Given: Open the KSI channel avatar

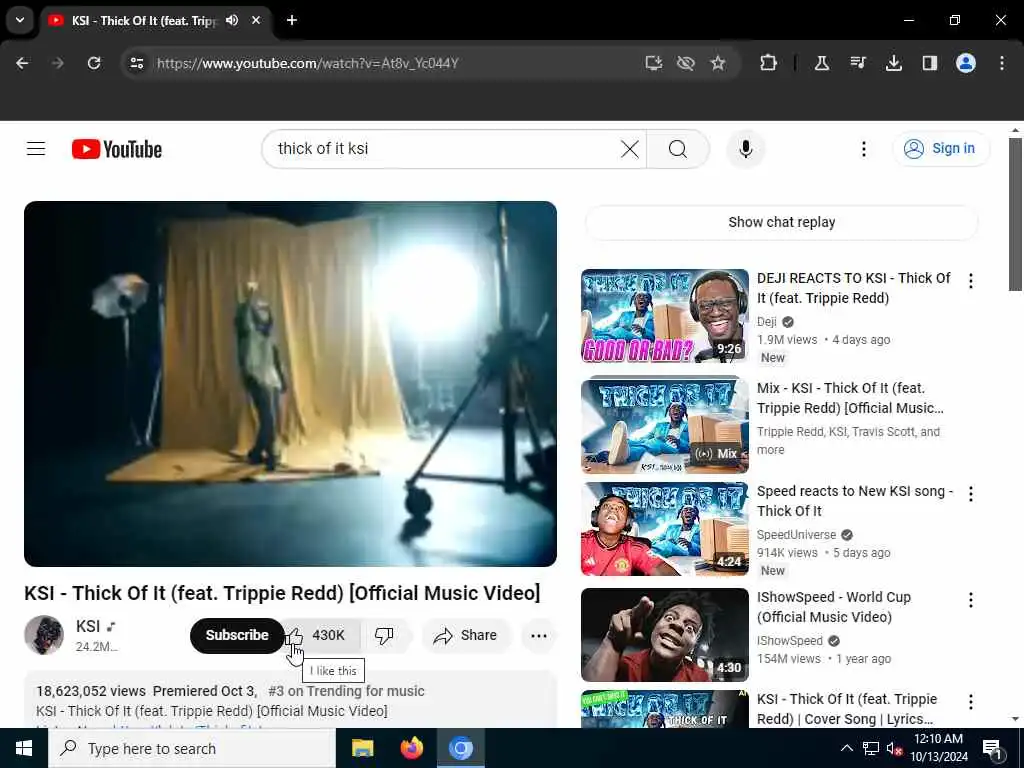Looking at the screenshot, I should [44, 635].
